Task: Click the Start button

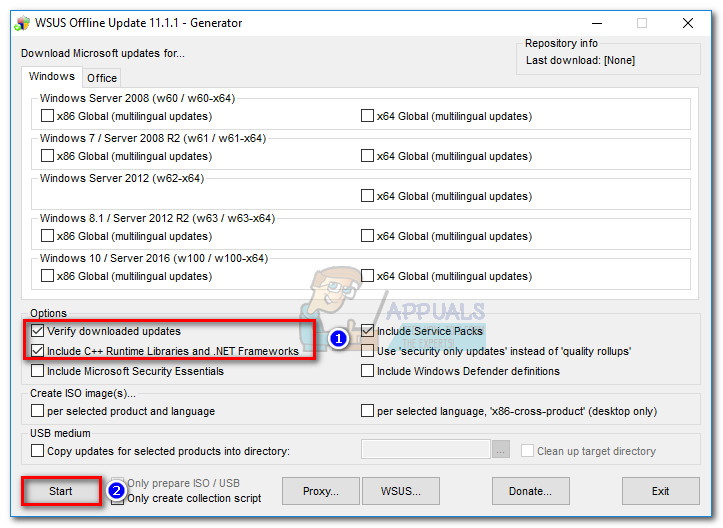Action: point(61,491)
